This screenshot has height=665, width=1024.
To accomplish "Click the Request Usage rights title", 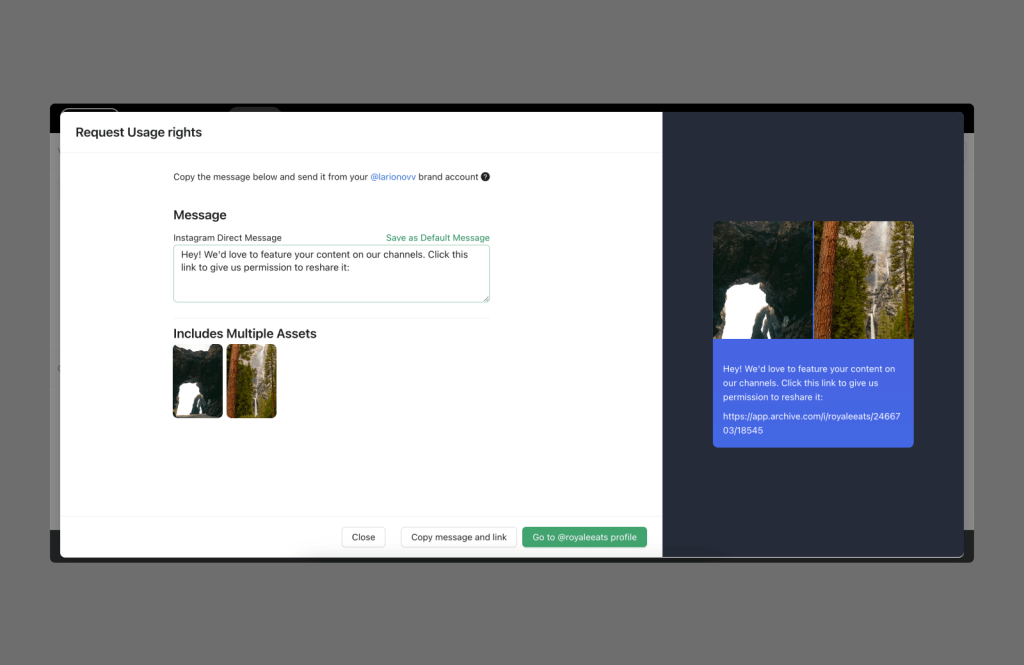I will (139, 132).
